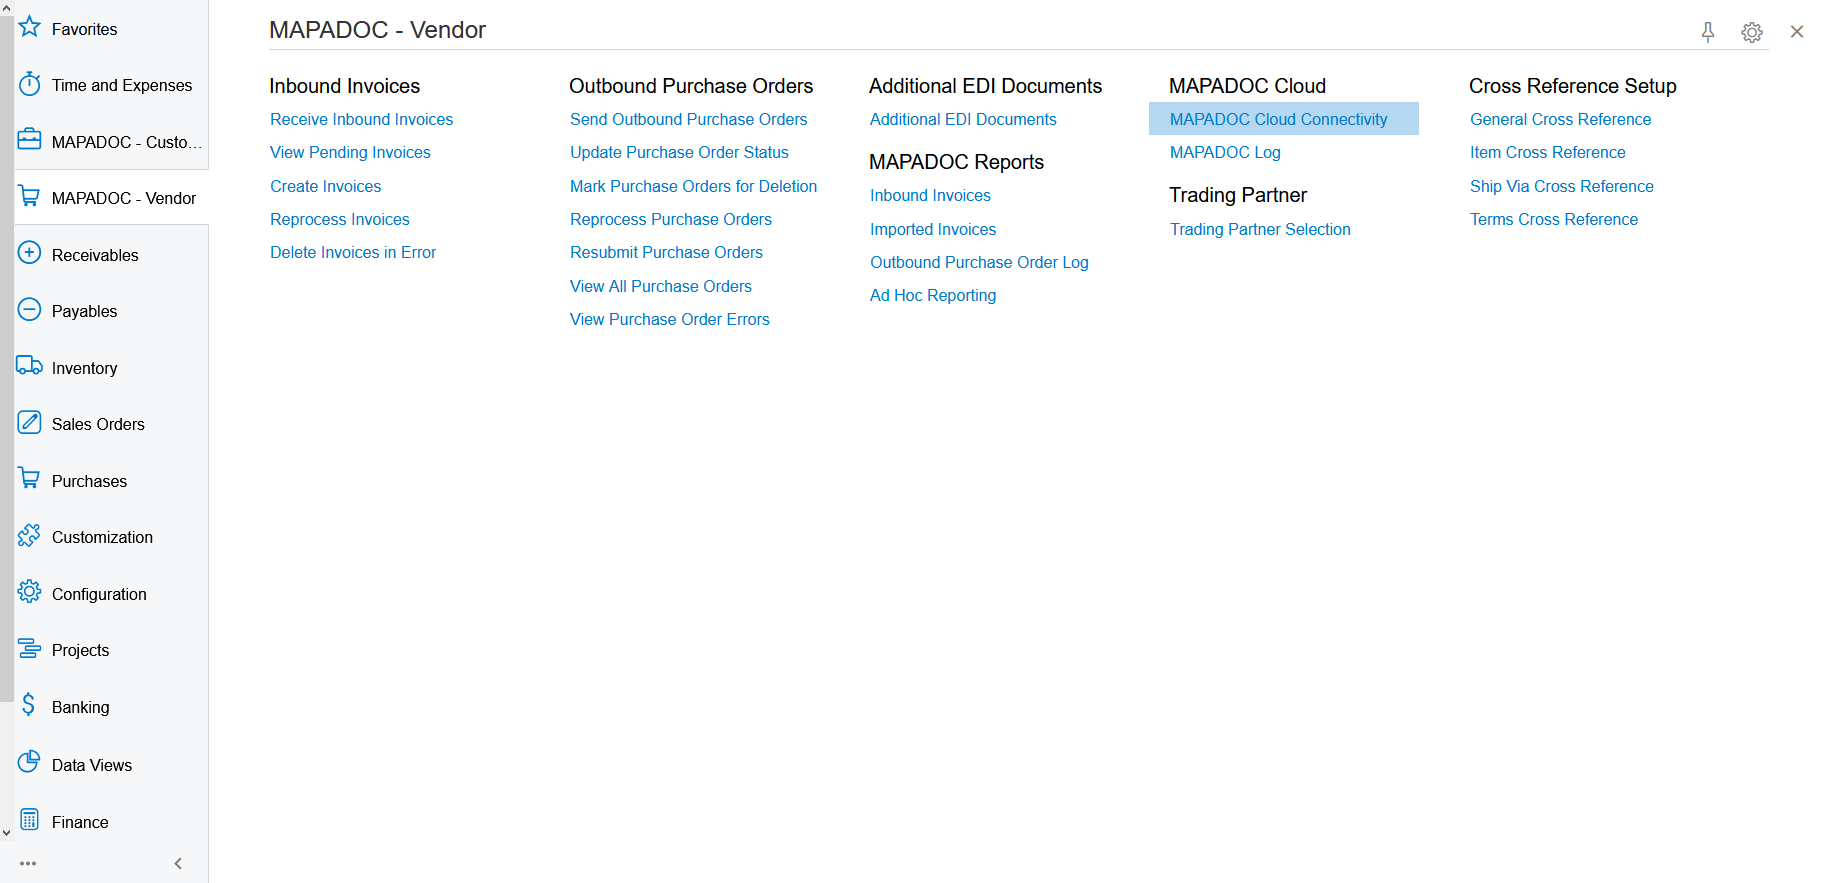Click the Purchases cart icon
1836x883 pixels.
30,479
